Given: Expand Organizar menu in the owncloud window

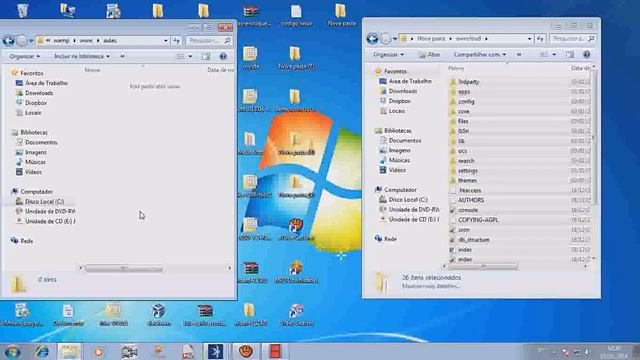Looking at the screenshot, I should (388, 54).
